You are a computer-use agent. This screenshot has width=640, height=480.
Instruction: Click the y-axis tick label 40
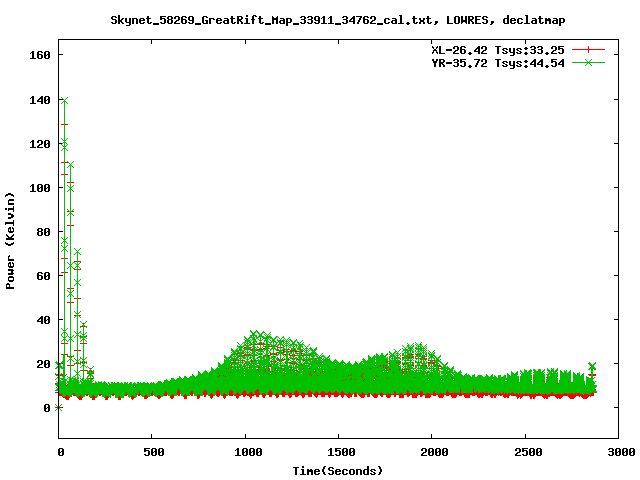click(x=43, y=320)
